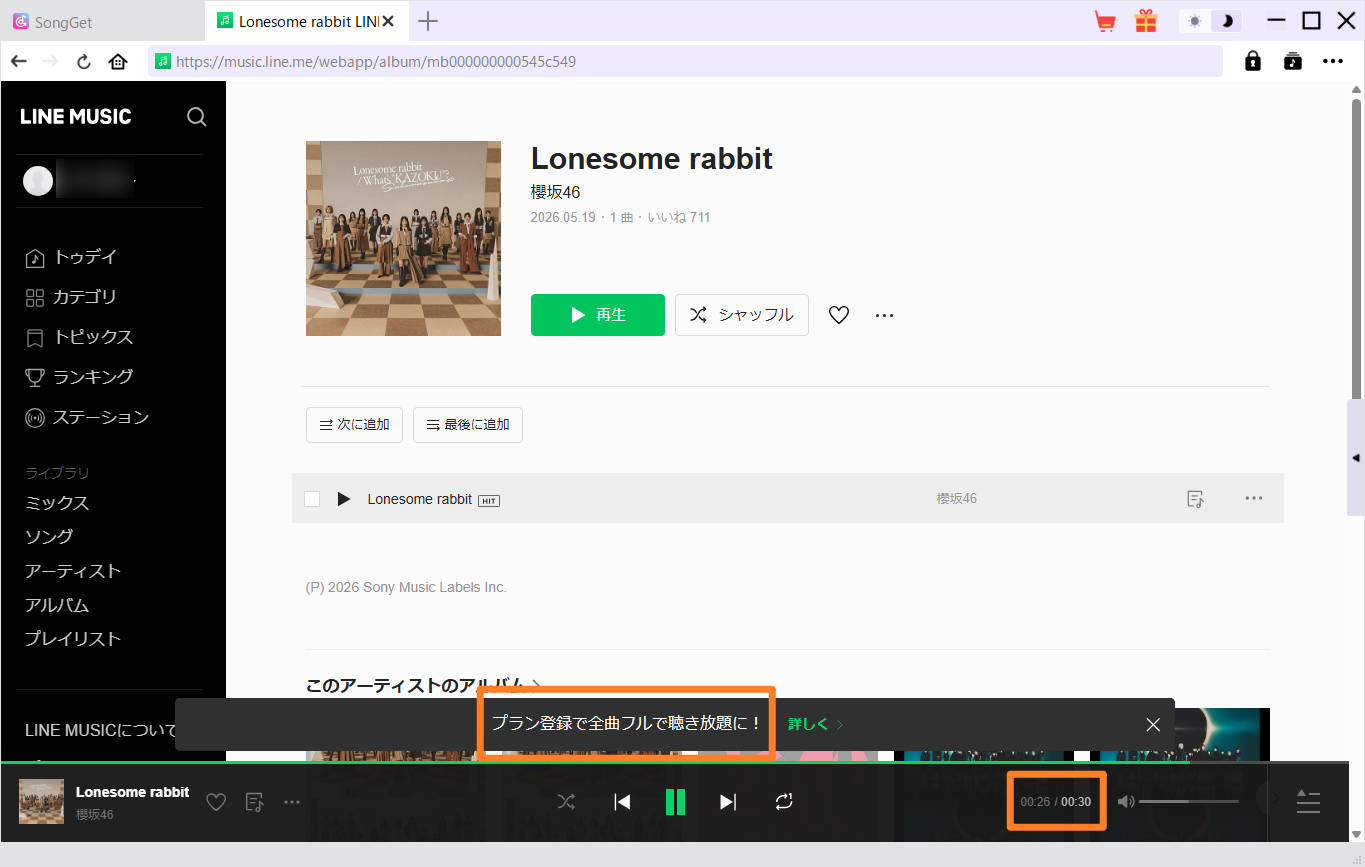Viewport: 1365px width, 867px height.
Task: Open the gift box icon
Action: 1145,20
